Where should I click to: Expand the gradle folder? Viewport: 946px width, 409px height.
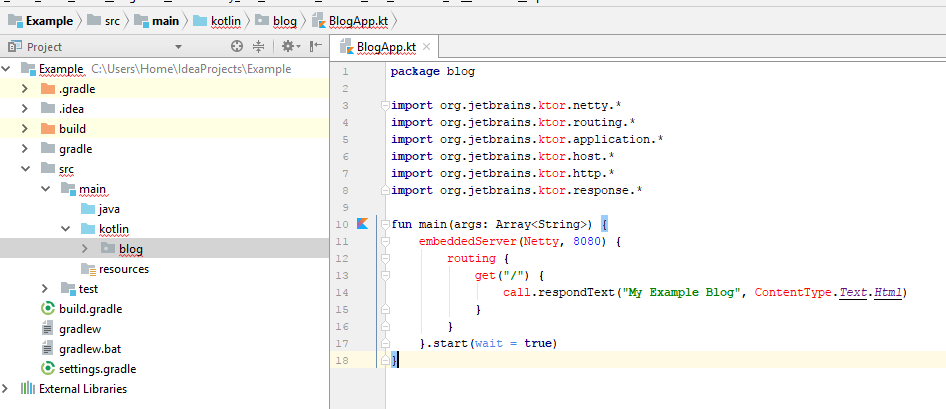25,149
